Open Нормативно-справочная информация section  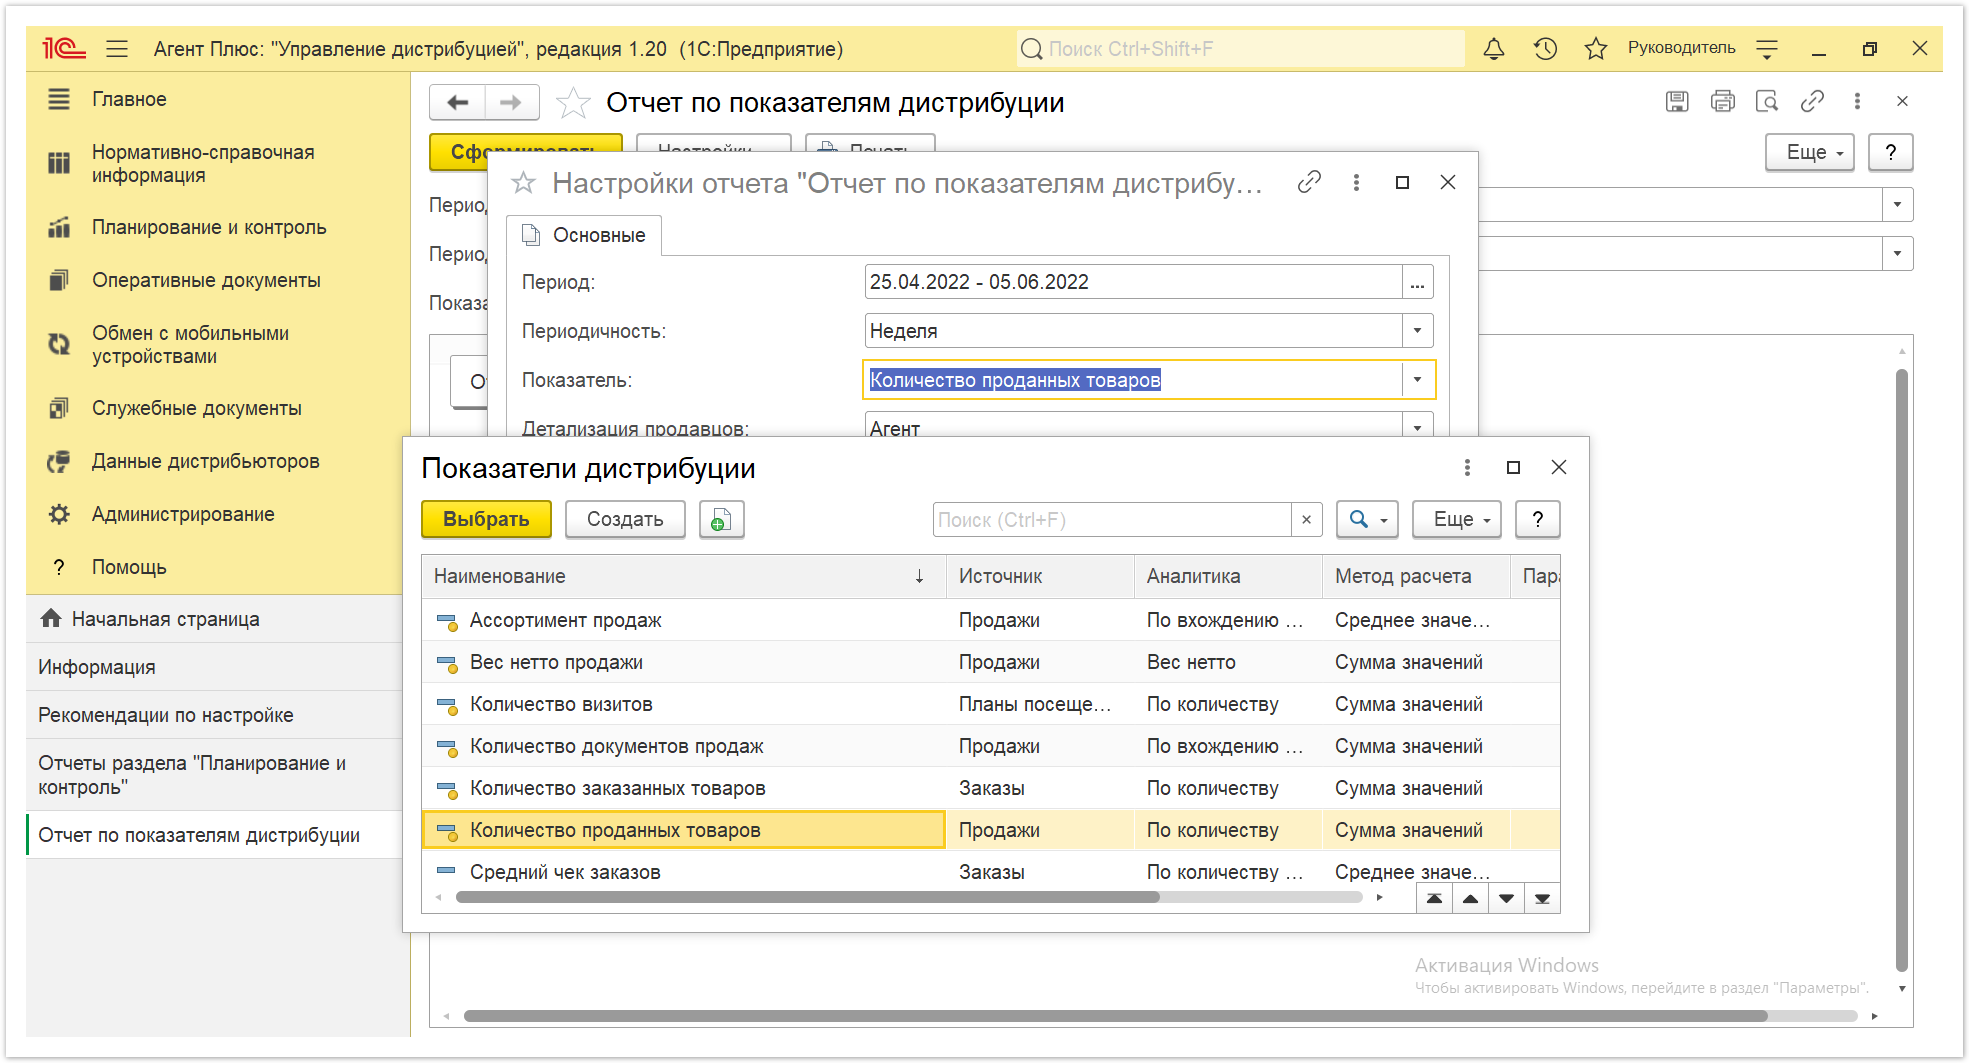(203, 163)
